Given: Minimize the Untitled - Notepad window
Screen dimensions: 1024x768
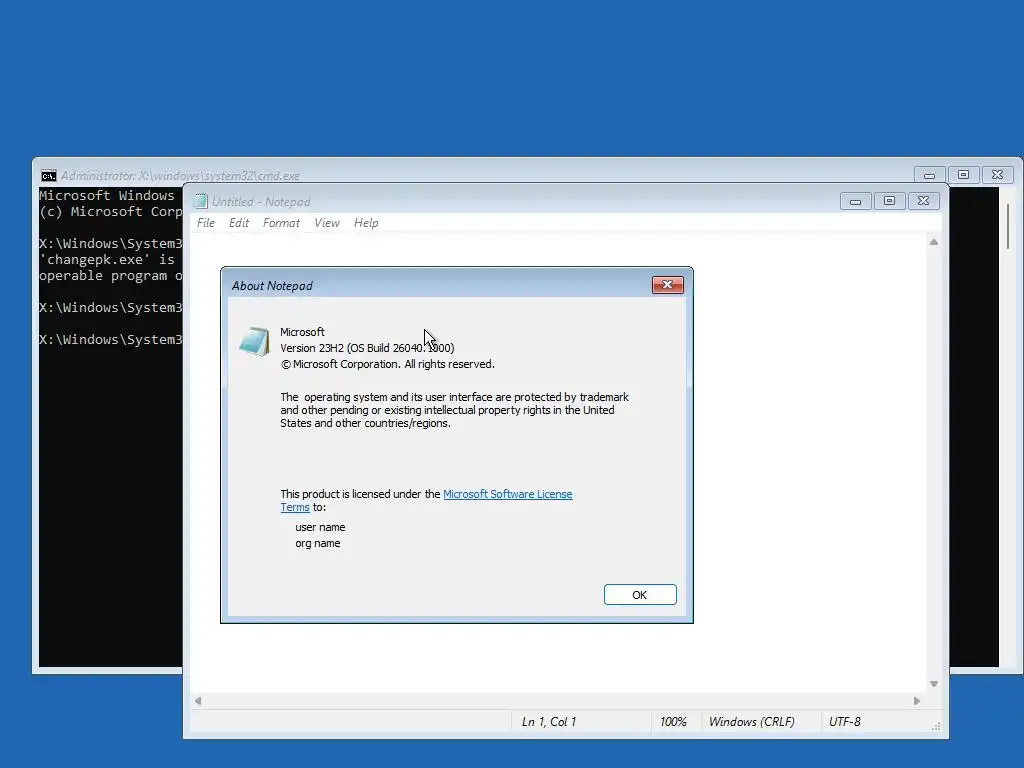Looking at the screenshot, I should click(x=856, y=201).
